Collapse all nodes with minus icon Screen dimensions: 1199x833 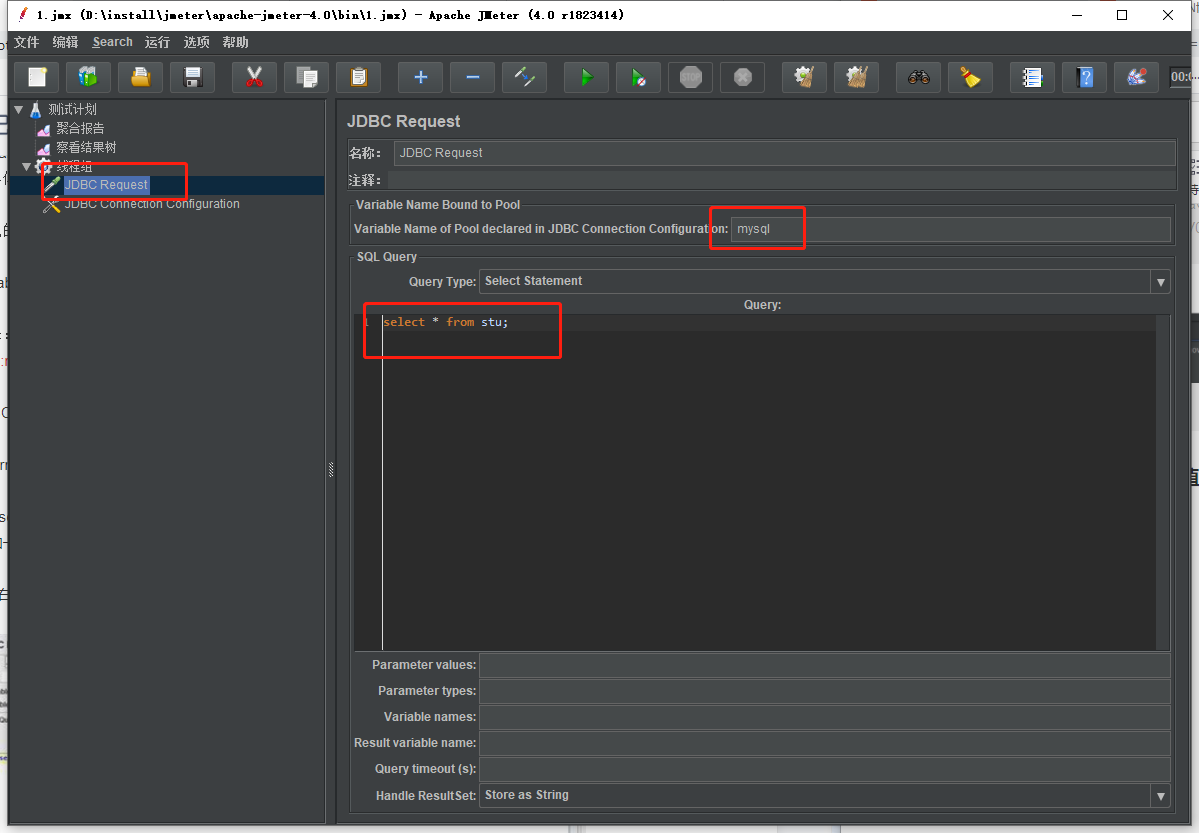tap(472, 77)
